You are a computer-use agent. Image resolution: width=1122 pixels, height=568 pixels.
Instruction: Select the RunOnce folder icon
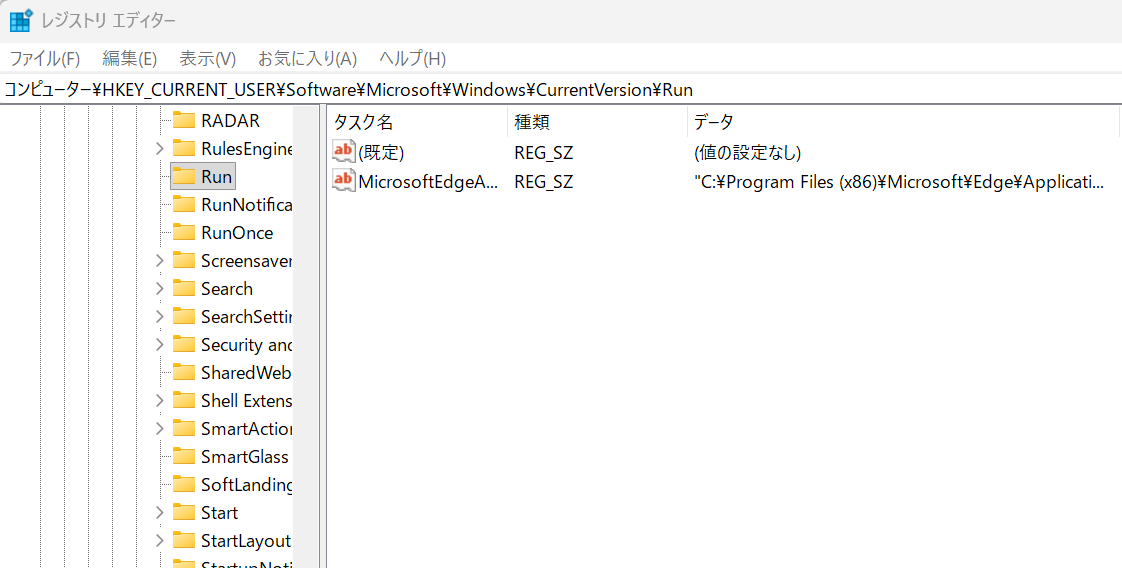(184, 232)
